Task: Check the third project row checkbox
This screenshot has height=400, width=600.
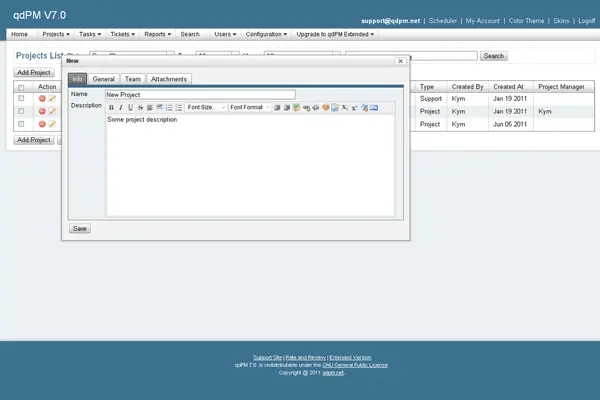Action: 21,124
